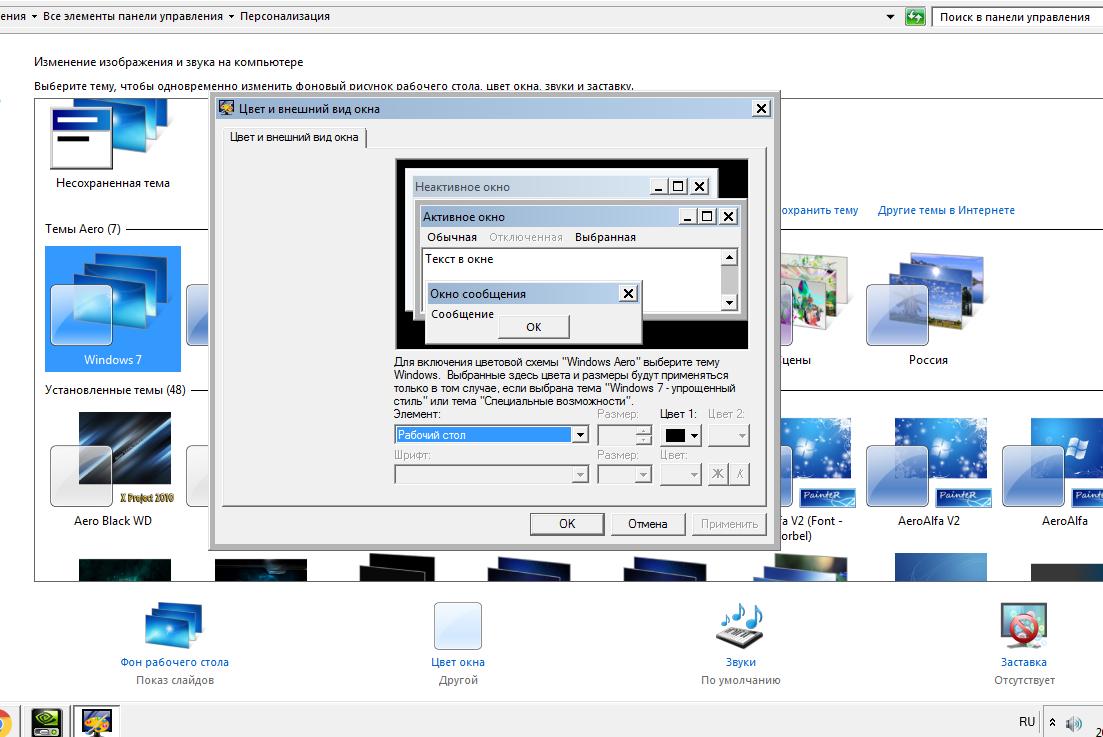The image size is (1103, 737).
Task: Click the preview scrollbar down arrow
Action: click(x=729, y=302)
